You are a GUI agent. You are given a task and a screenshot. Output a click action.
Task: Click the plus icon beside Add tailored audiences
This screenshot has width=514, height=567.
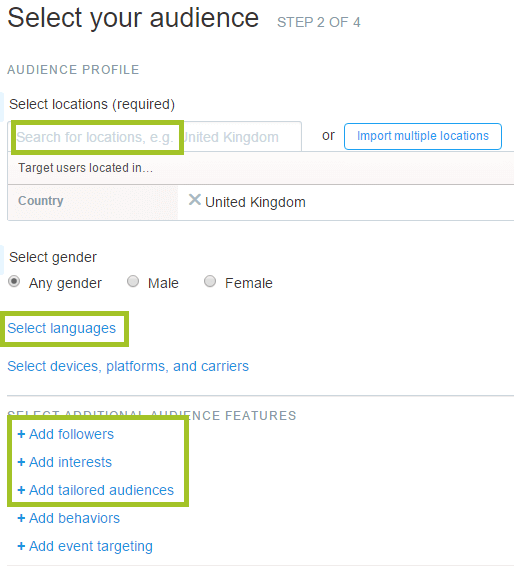pos(21,490)
